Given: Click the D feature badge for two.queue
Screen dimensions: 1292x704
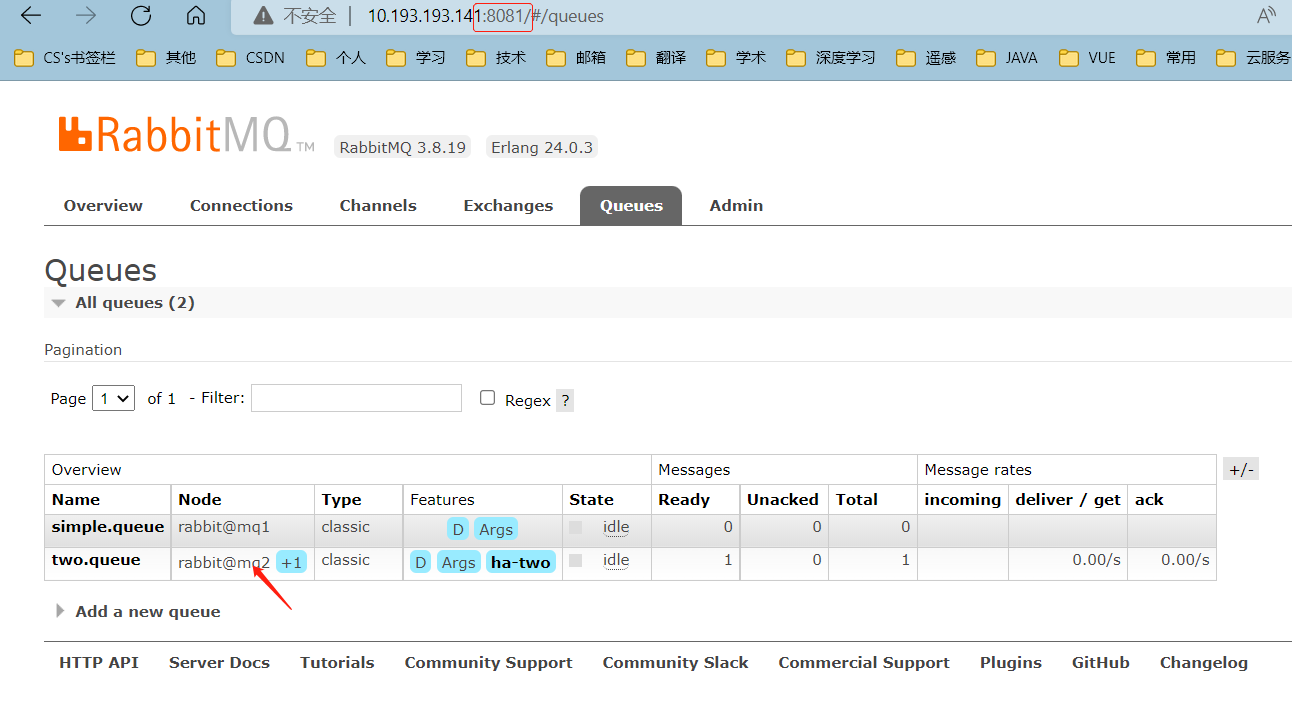Looking at the screenshot, I should [421, 562].
